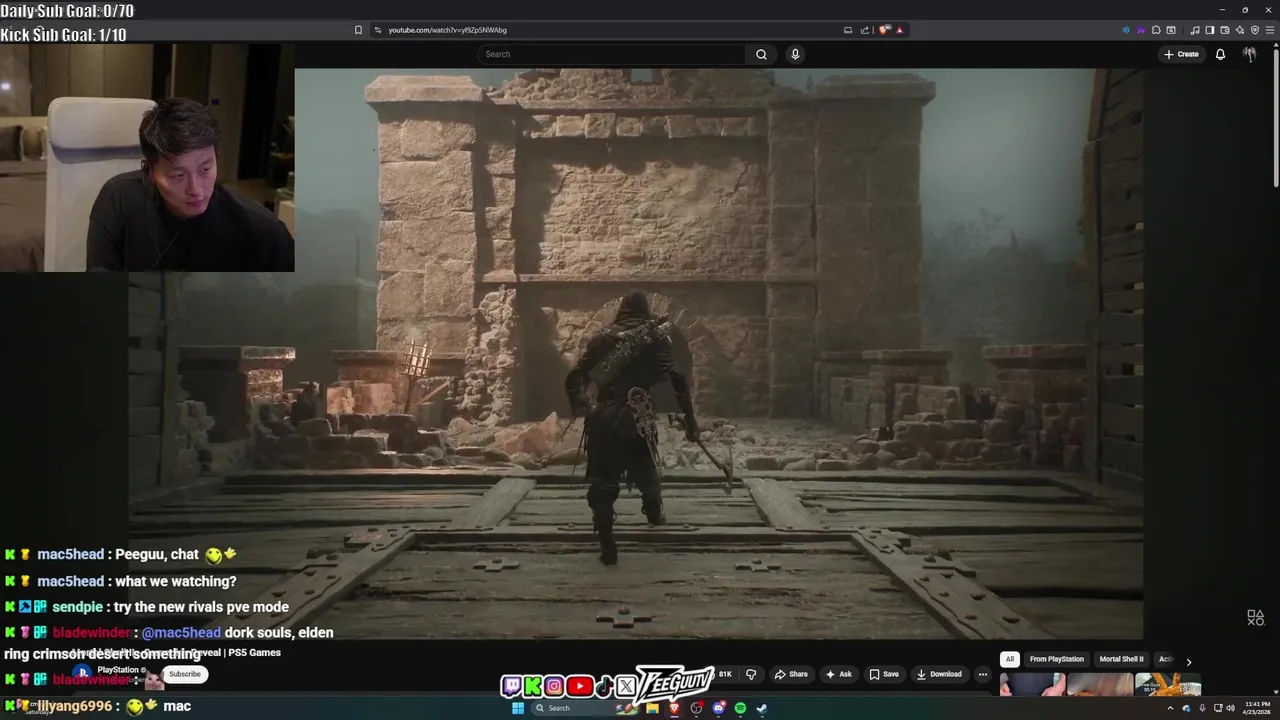Open the taskbar clock showing 11:41 PM
Screen dimensions: 1280x720
(x=1257, y=708)
